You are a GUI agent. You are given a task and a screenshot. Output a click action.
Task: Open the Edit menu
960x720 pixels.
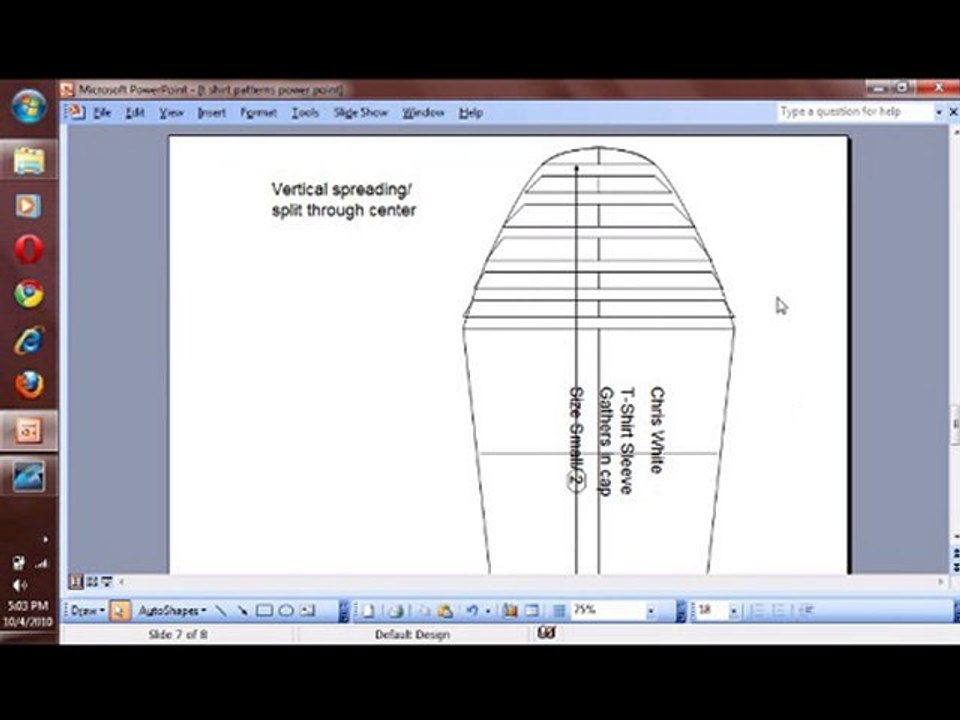pos(135,113)
